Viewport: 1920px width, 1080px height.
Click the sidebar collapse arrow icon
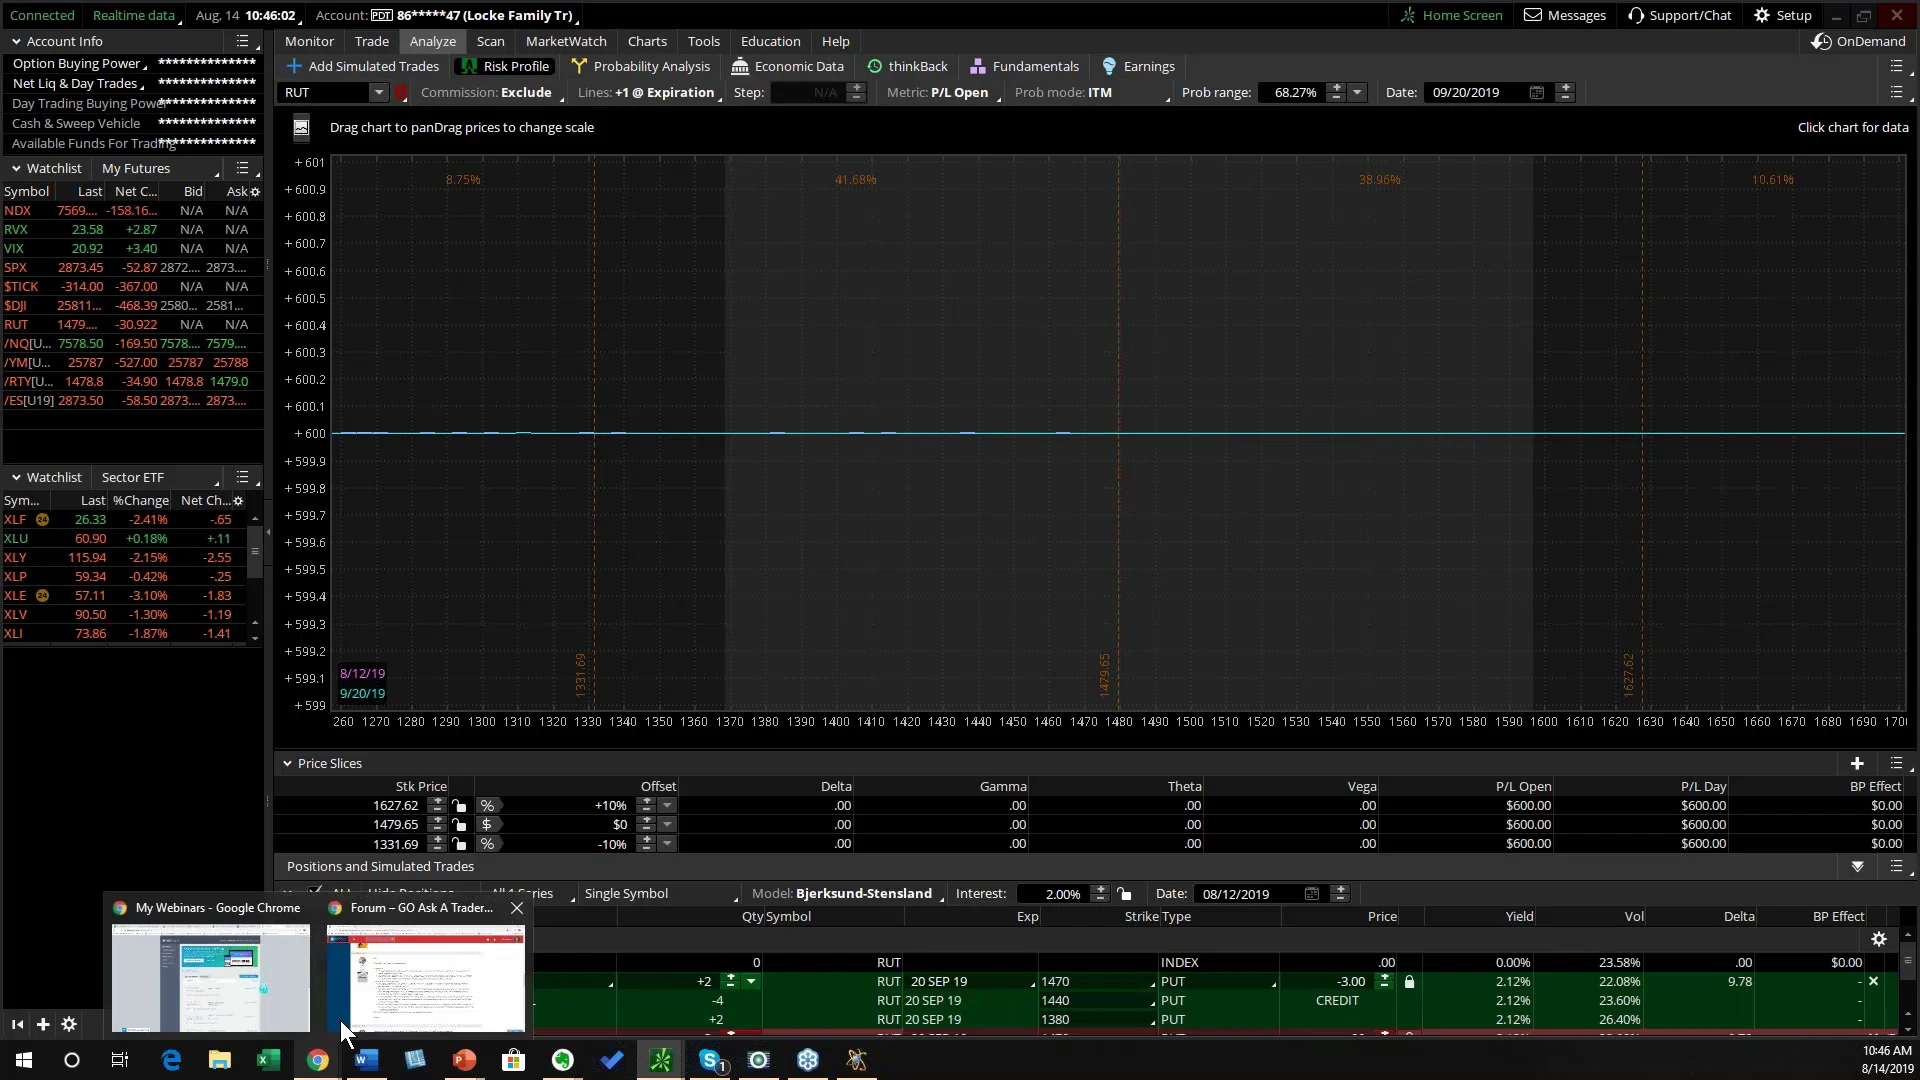[17, 1024]
